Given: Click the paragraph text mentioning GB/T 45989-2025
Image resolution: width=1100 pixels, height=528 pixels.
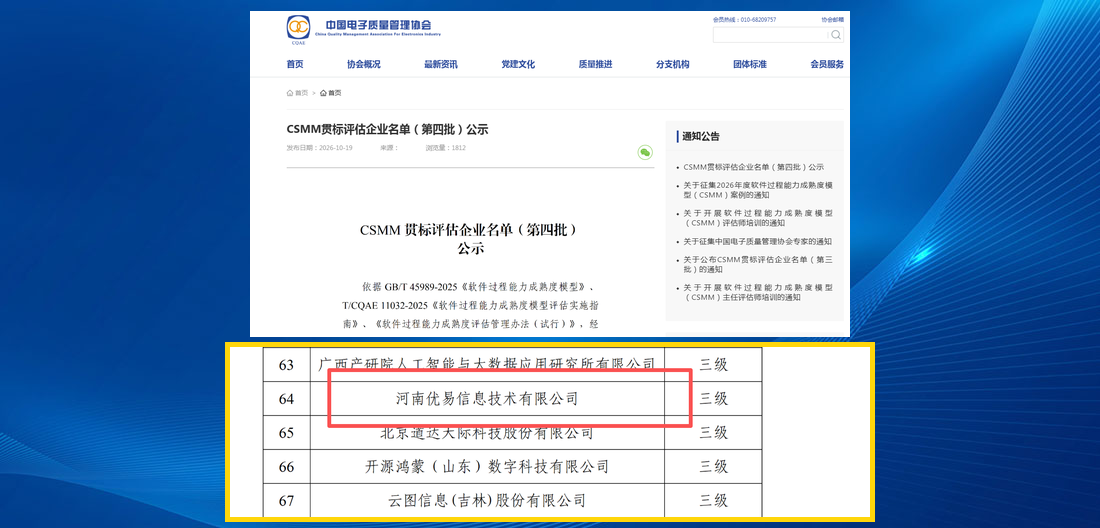Looking at the screenshot, I should [478, 287].
